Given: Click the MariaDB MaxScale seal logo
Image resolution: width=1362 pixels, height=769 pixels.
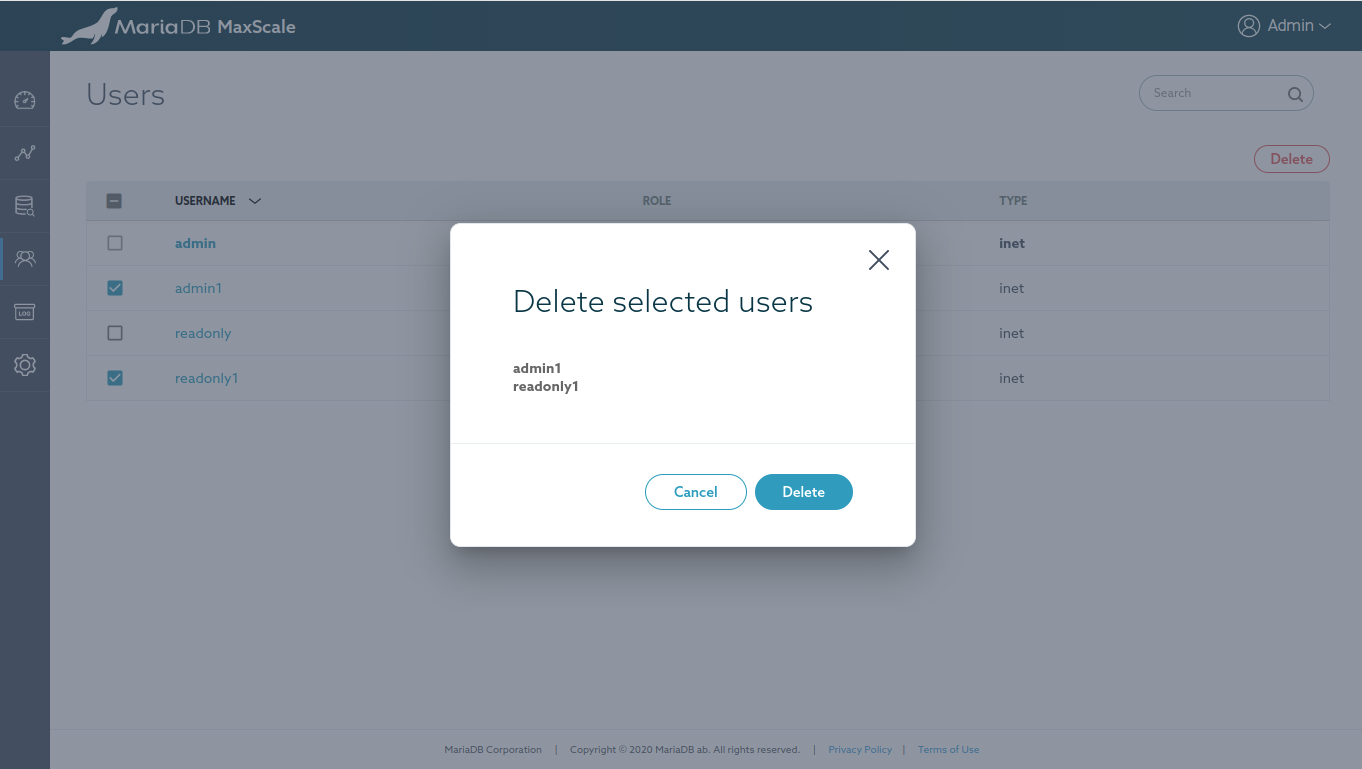Looking at the screenshot, I should (88, 27).
